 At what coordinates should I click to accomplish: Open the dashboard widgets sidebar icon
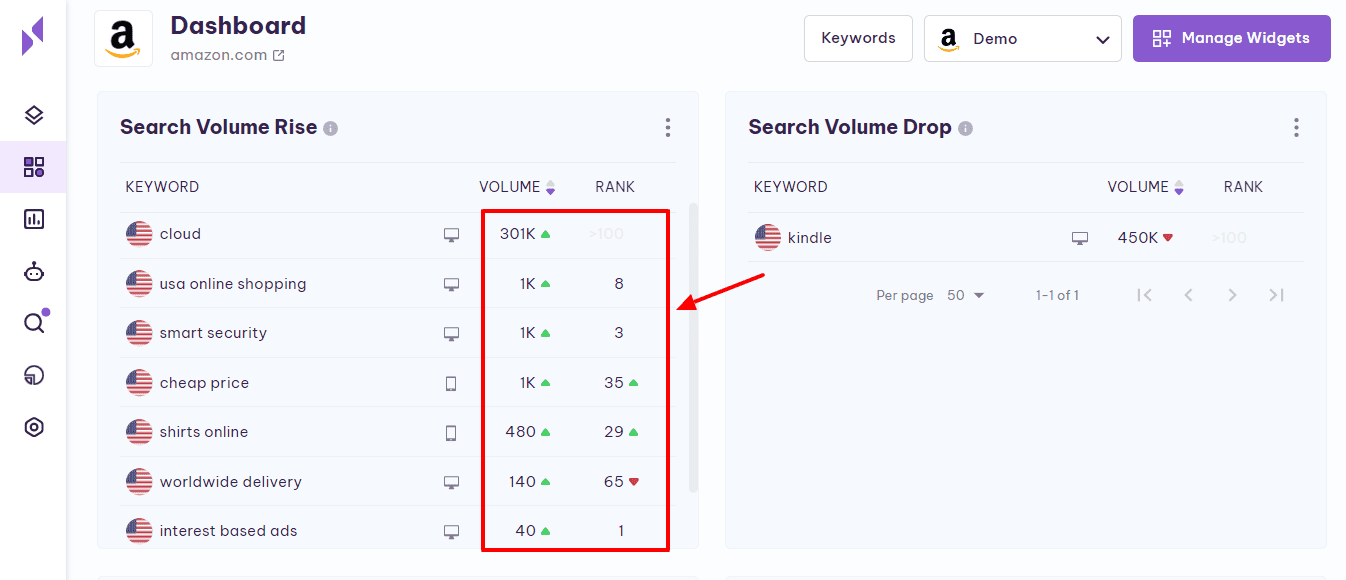(x=34, y=167)
